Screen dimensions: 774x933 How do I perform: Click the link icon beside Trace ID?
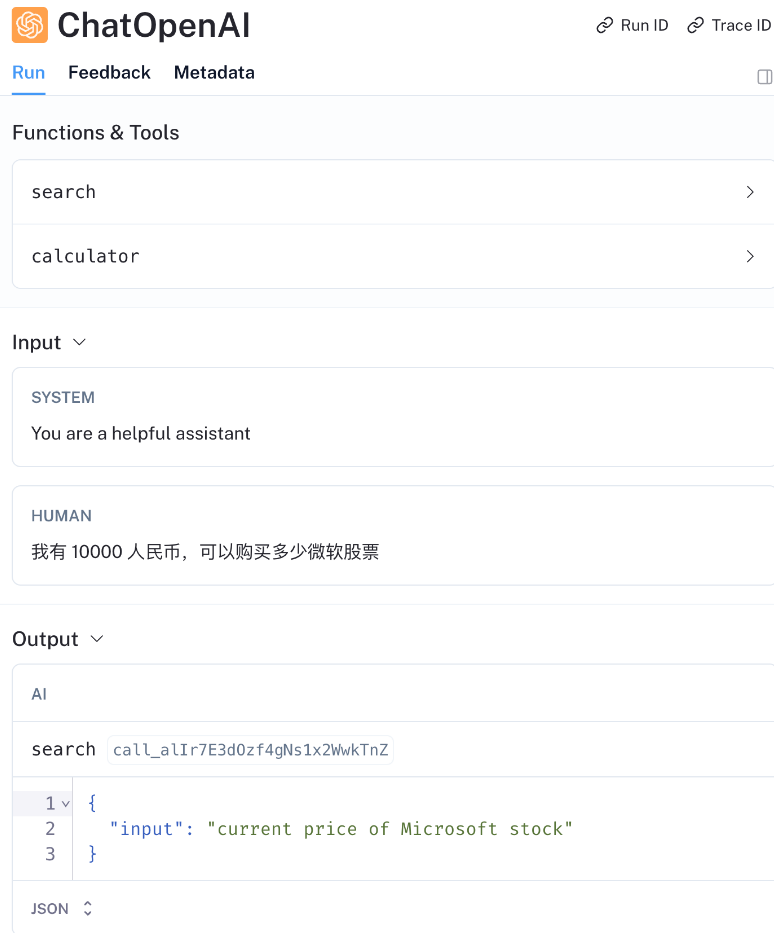[x=694, y=25]
